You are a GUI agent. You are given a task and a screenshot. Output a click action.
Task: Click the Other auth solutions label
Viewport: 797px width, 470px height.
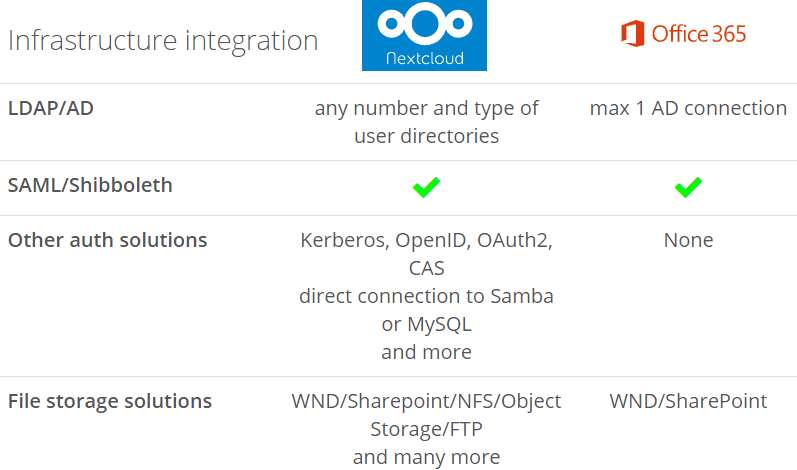[x=107, y=240]
